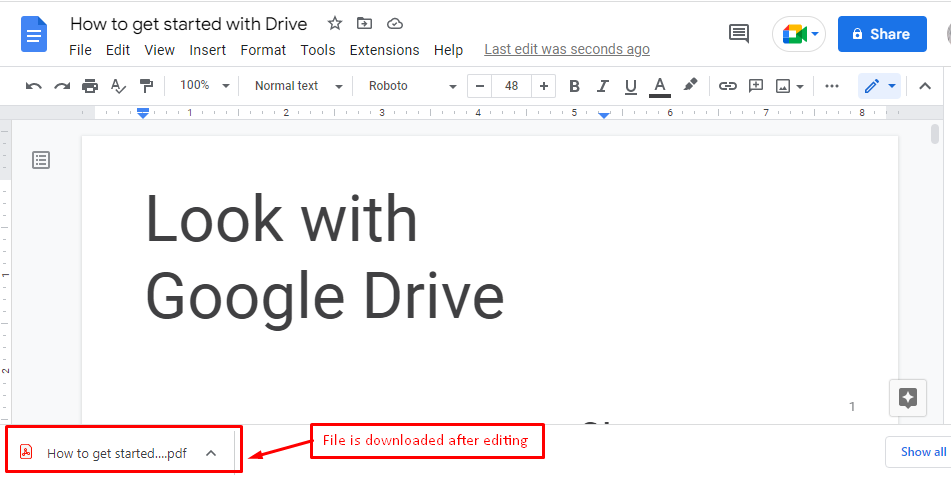This screenshot has width=951, height=477.
Task: Click the blue Share button
Action: [882, 34]
